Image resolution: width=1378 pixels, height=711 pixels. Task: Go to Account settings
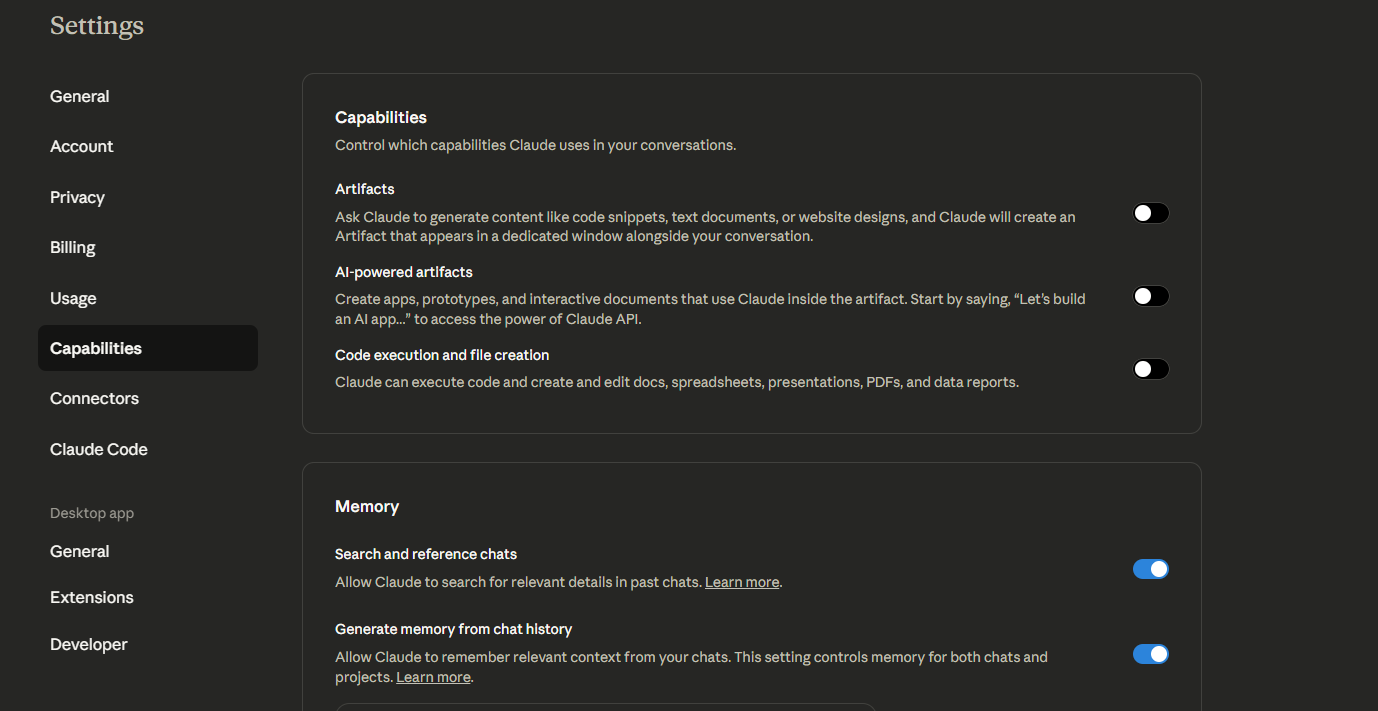pos(82,146)
